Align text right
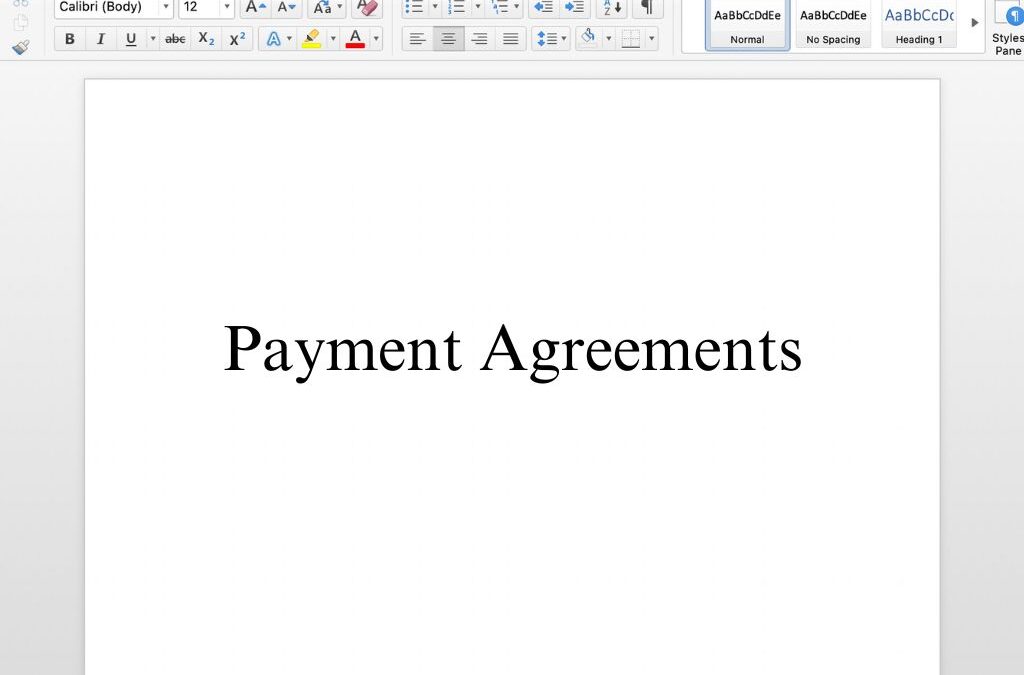1024x675 pixels. pos(479,39)
